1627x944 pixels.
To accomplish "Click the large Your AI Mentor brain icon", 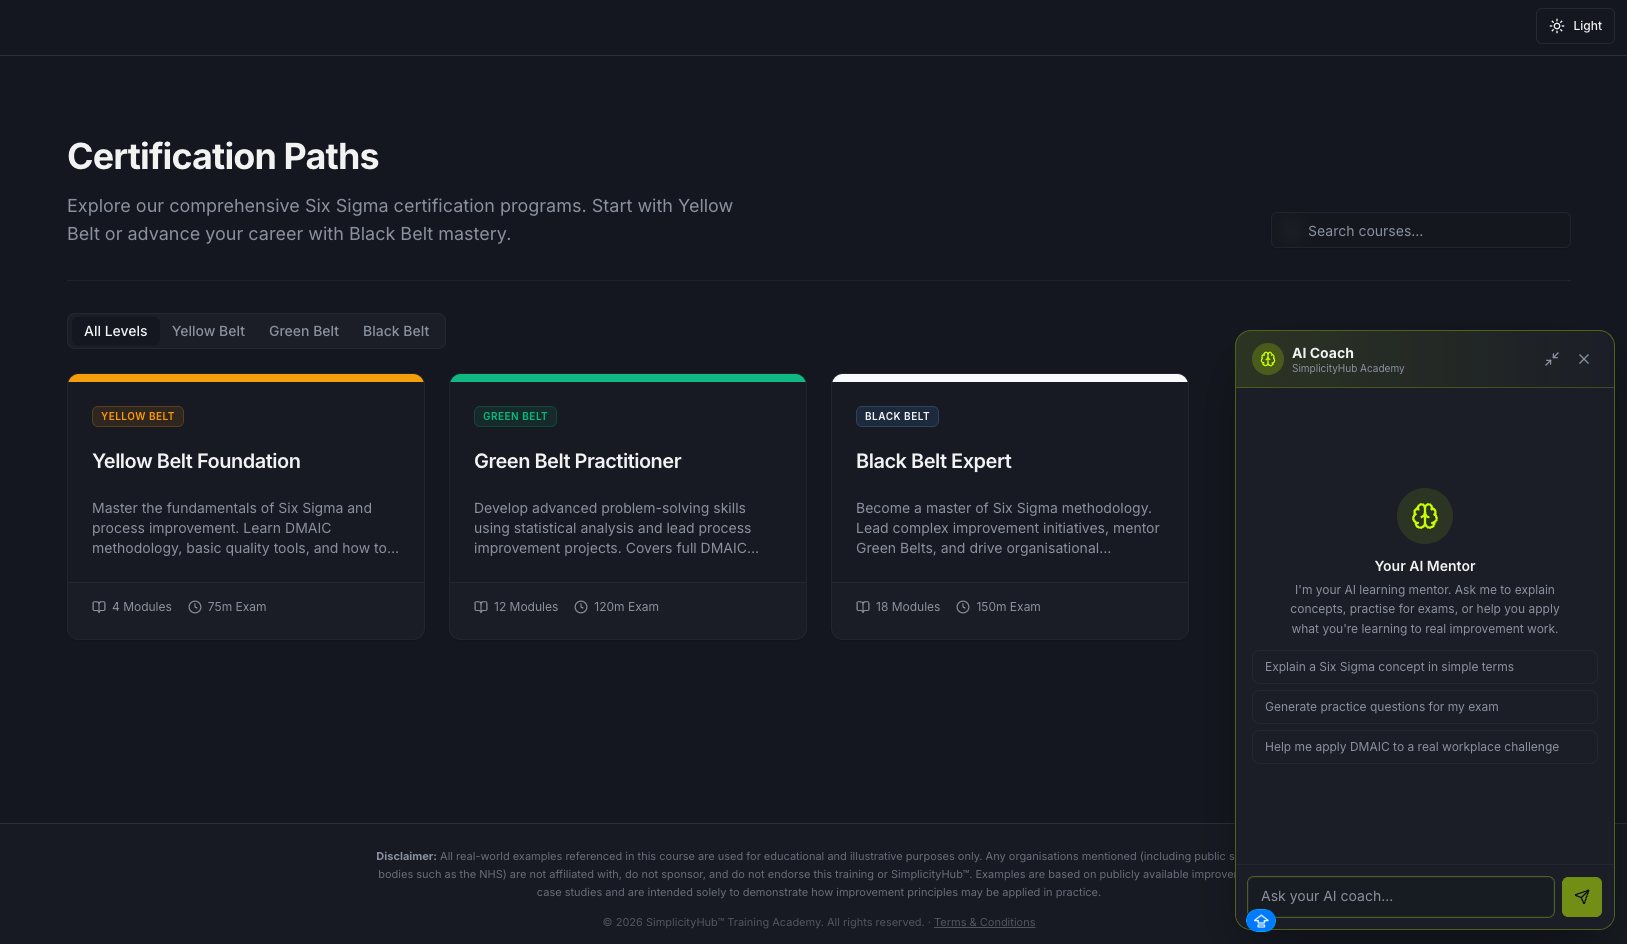I will click(1424, 516).
